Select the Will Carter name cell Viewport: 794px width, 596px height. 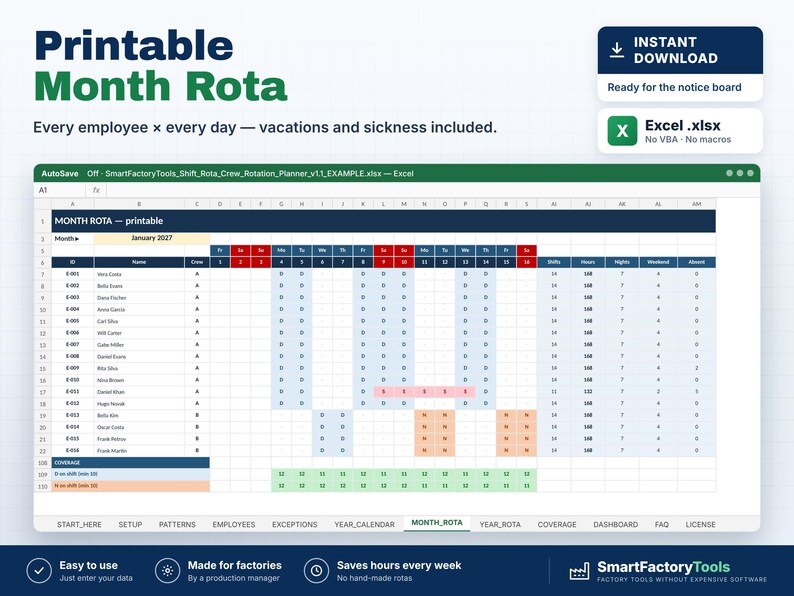pos(139,333)
